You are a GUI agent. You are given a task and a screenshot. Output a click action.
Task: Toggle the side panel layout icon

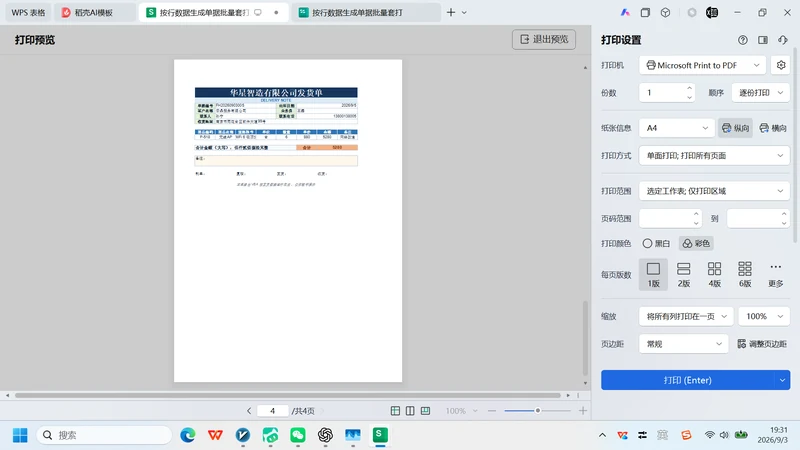point(763,40)
